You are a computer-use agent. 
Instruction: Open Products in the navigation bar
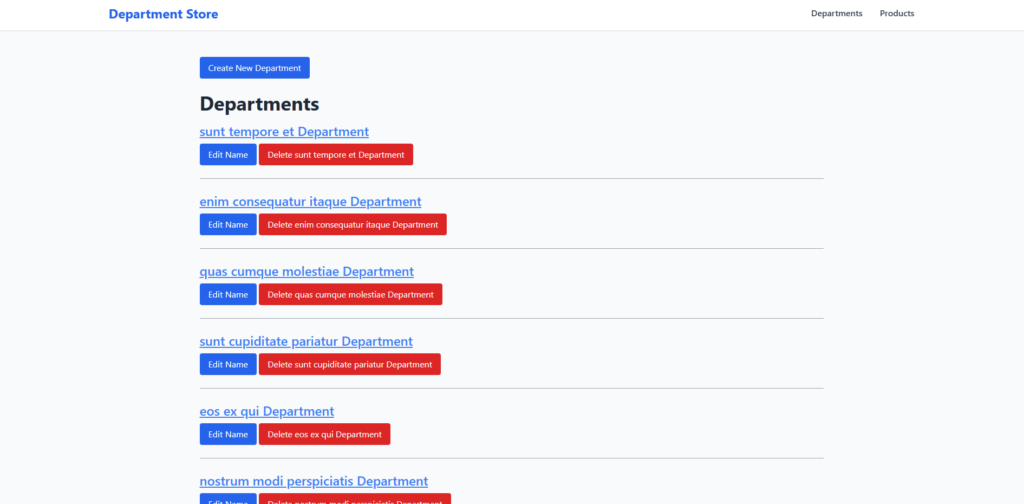(896, 14)
